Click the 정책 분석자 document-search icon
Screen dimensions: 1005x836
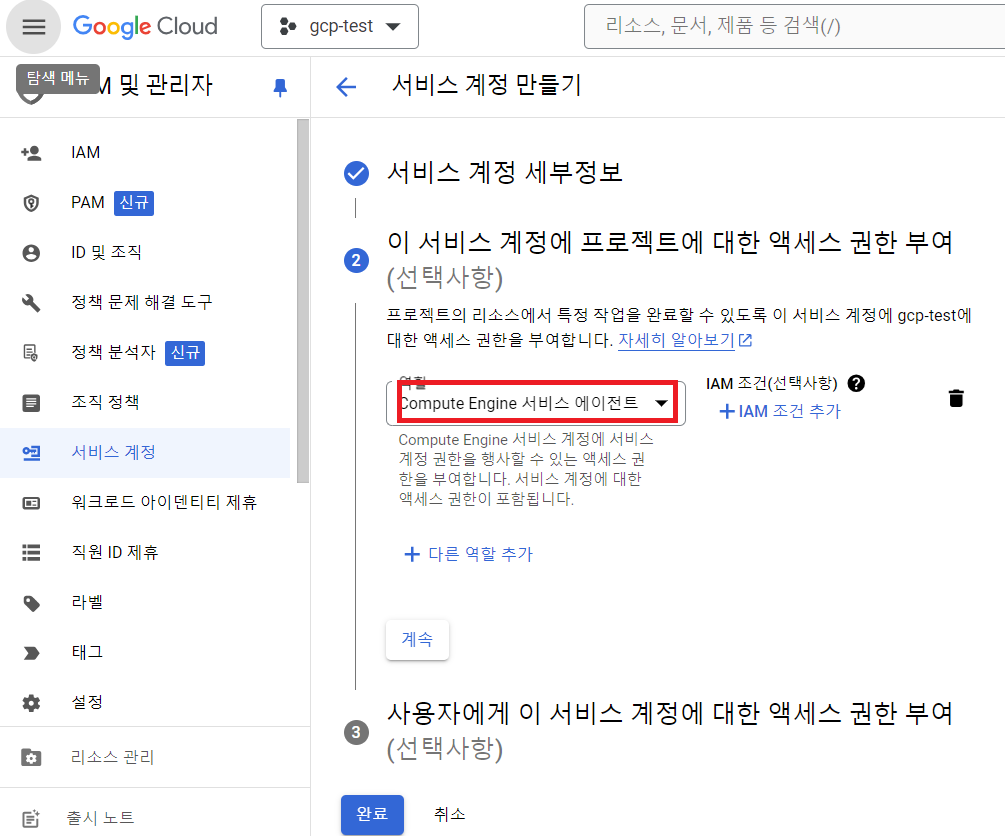[x=31, y=353]
